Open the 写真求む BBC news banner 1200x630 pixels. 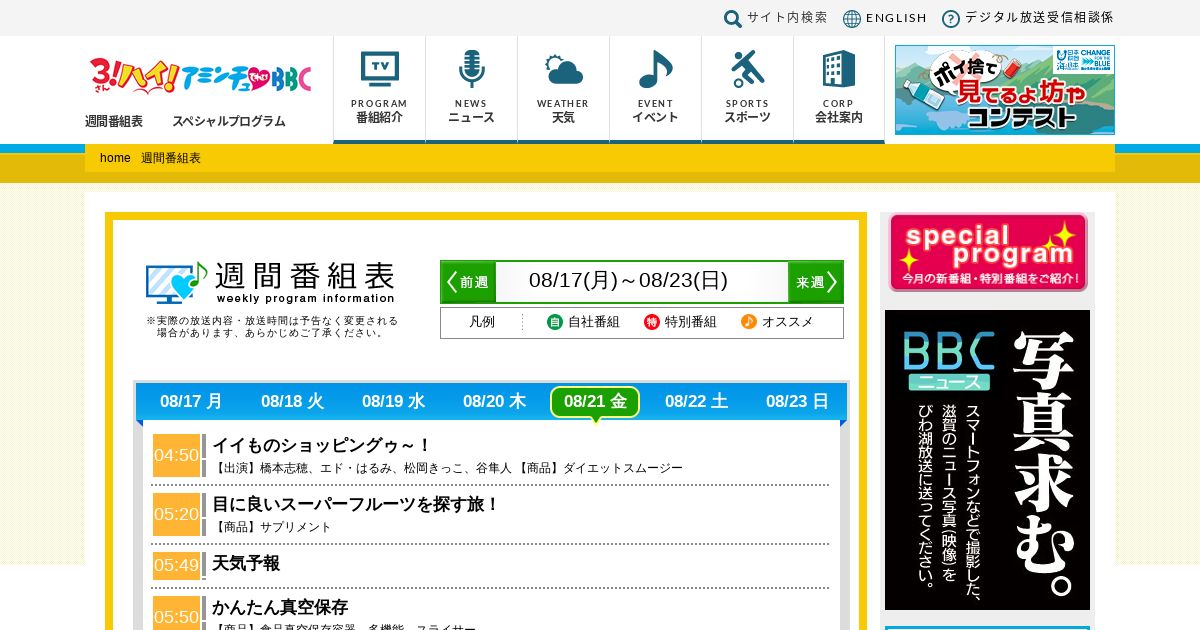click(987, 460)
